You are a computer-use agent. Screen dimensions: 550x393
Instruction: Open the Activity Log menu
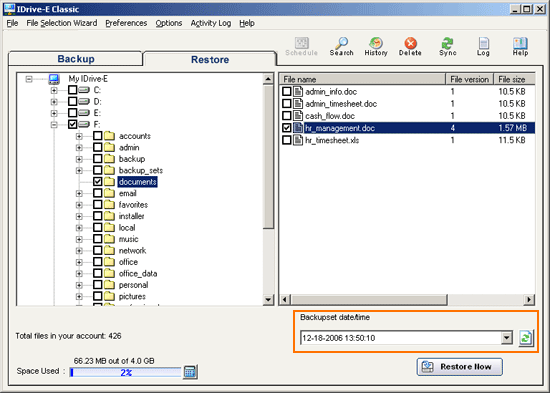(x=211, y=23)
